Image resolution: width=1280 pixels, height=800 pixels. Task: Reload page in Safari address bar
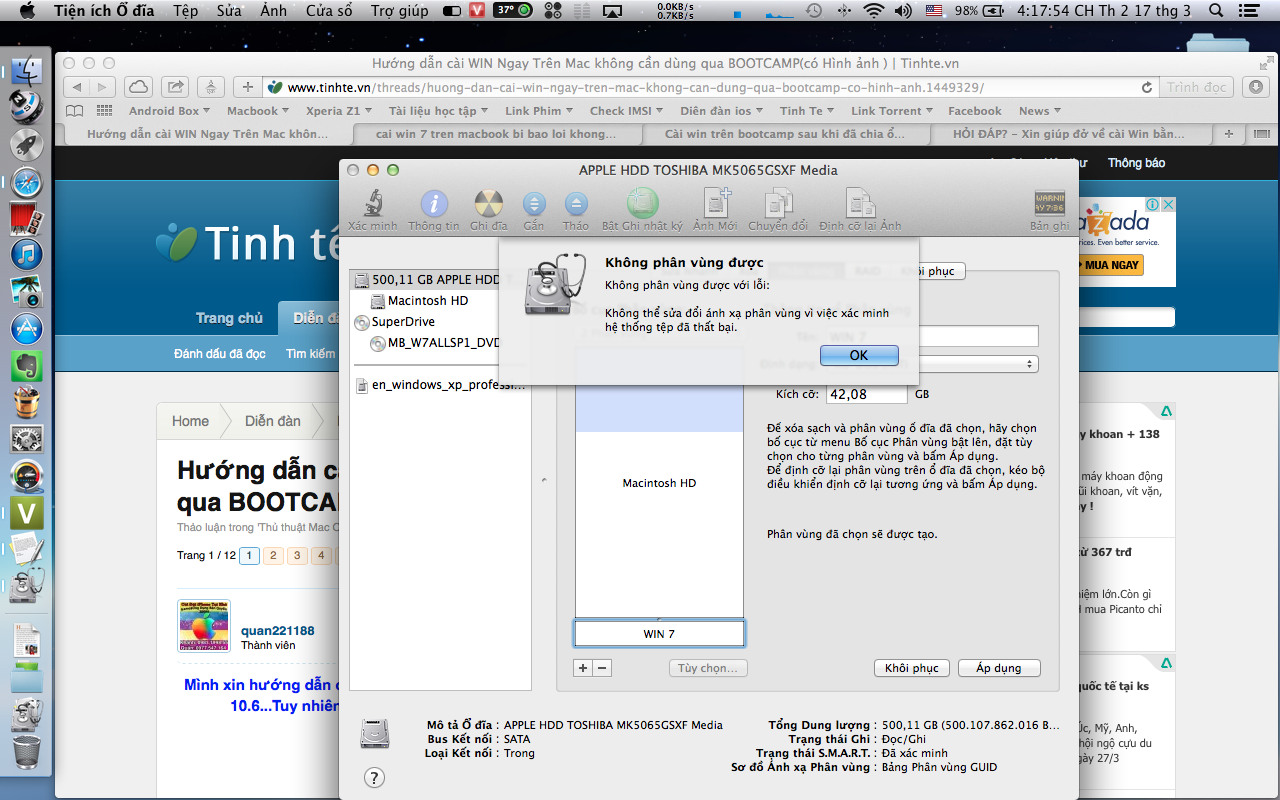point(1146,87)
